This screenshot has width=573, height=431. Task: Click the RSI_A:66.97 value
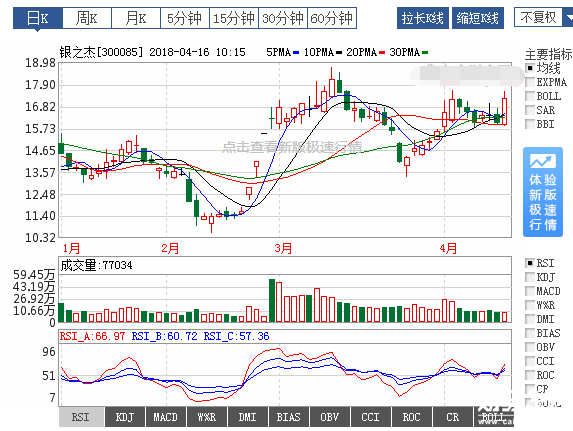pos(92,336)
